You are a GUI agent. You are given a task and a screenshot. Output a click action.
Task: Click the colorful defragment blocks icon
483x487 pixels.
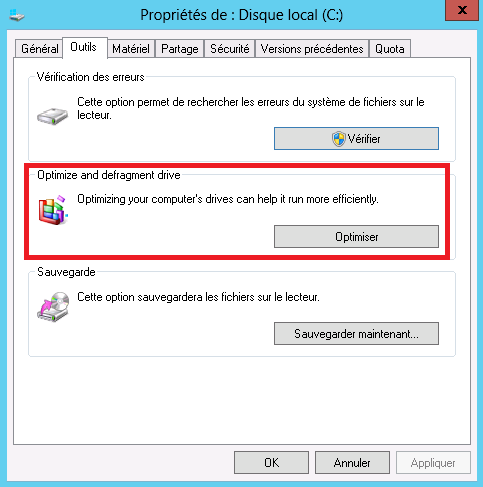tap(53, 210)
